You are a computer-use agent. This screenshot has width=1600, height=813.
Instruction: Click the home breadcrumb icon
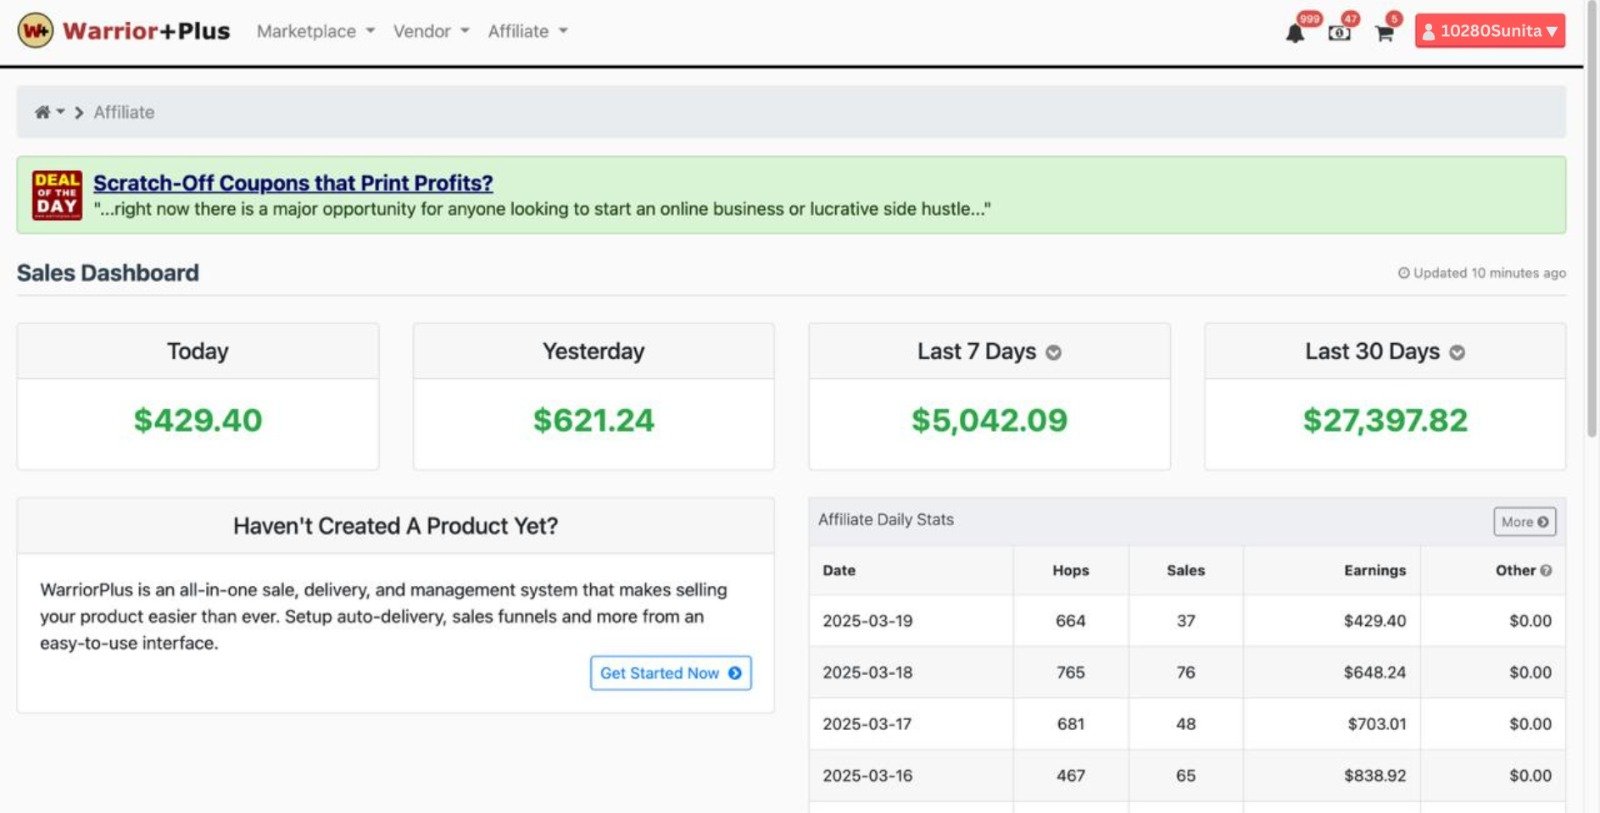42,112
